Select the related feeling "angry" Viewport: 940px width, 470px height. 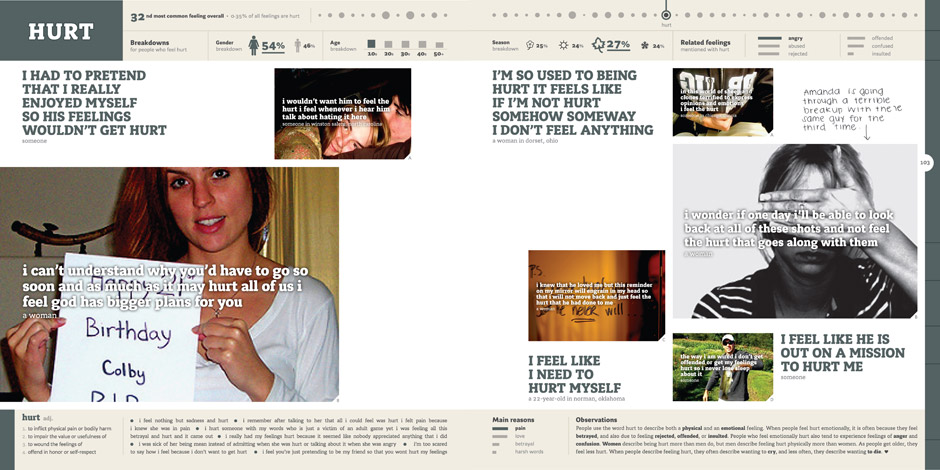click(796, 38)
